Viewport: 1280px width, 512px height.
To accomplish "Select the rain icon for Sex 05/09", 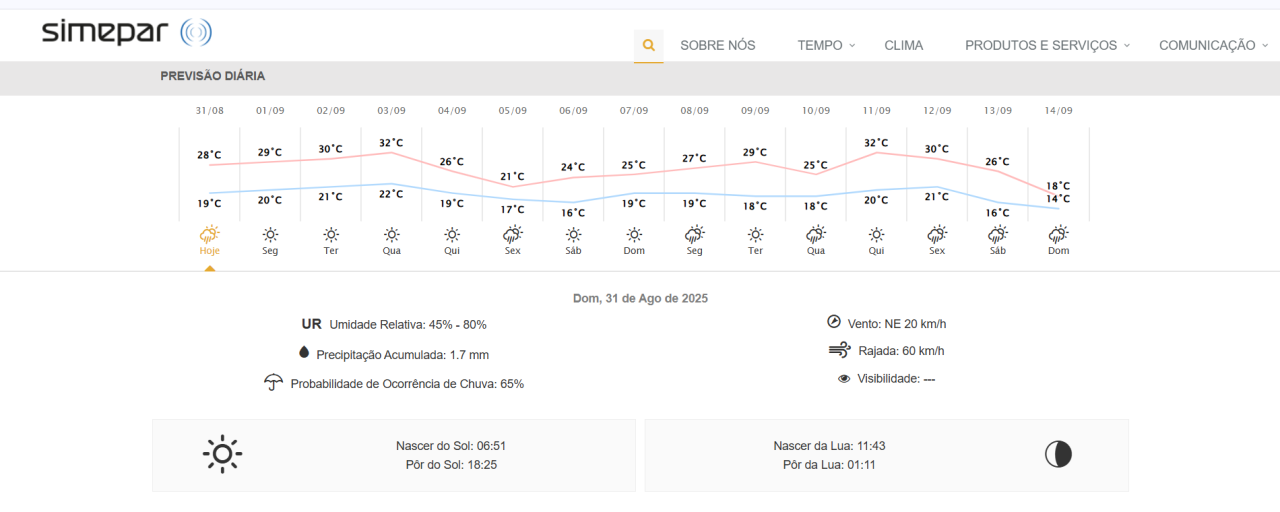I will coord(512,235).
